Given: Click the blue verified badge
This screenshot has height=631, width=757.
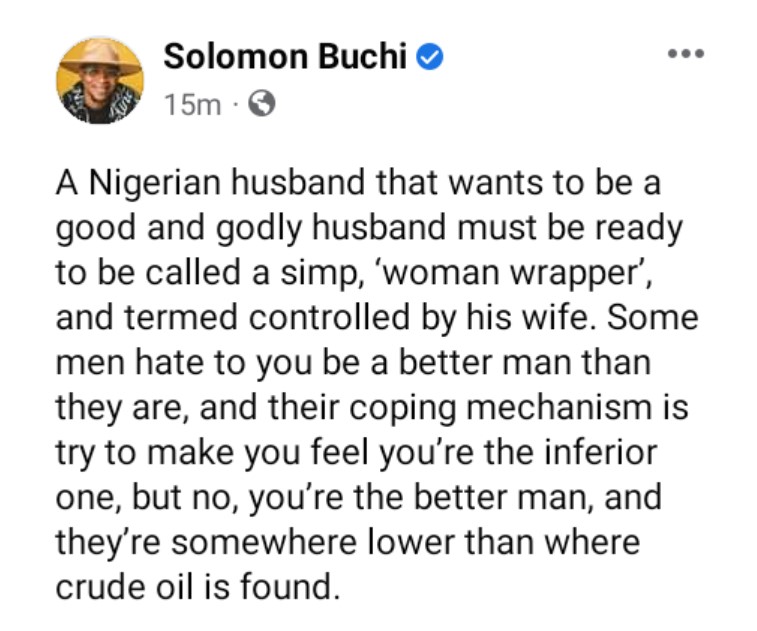Looking at the screenshot, I should click(429, 58).
